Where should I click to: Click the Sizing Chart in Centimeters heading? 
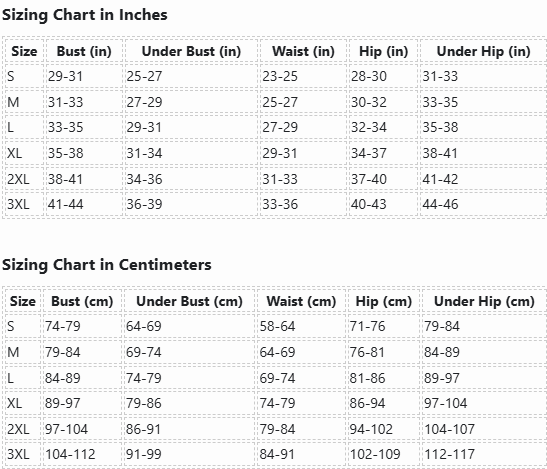point(107,265)
